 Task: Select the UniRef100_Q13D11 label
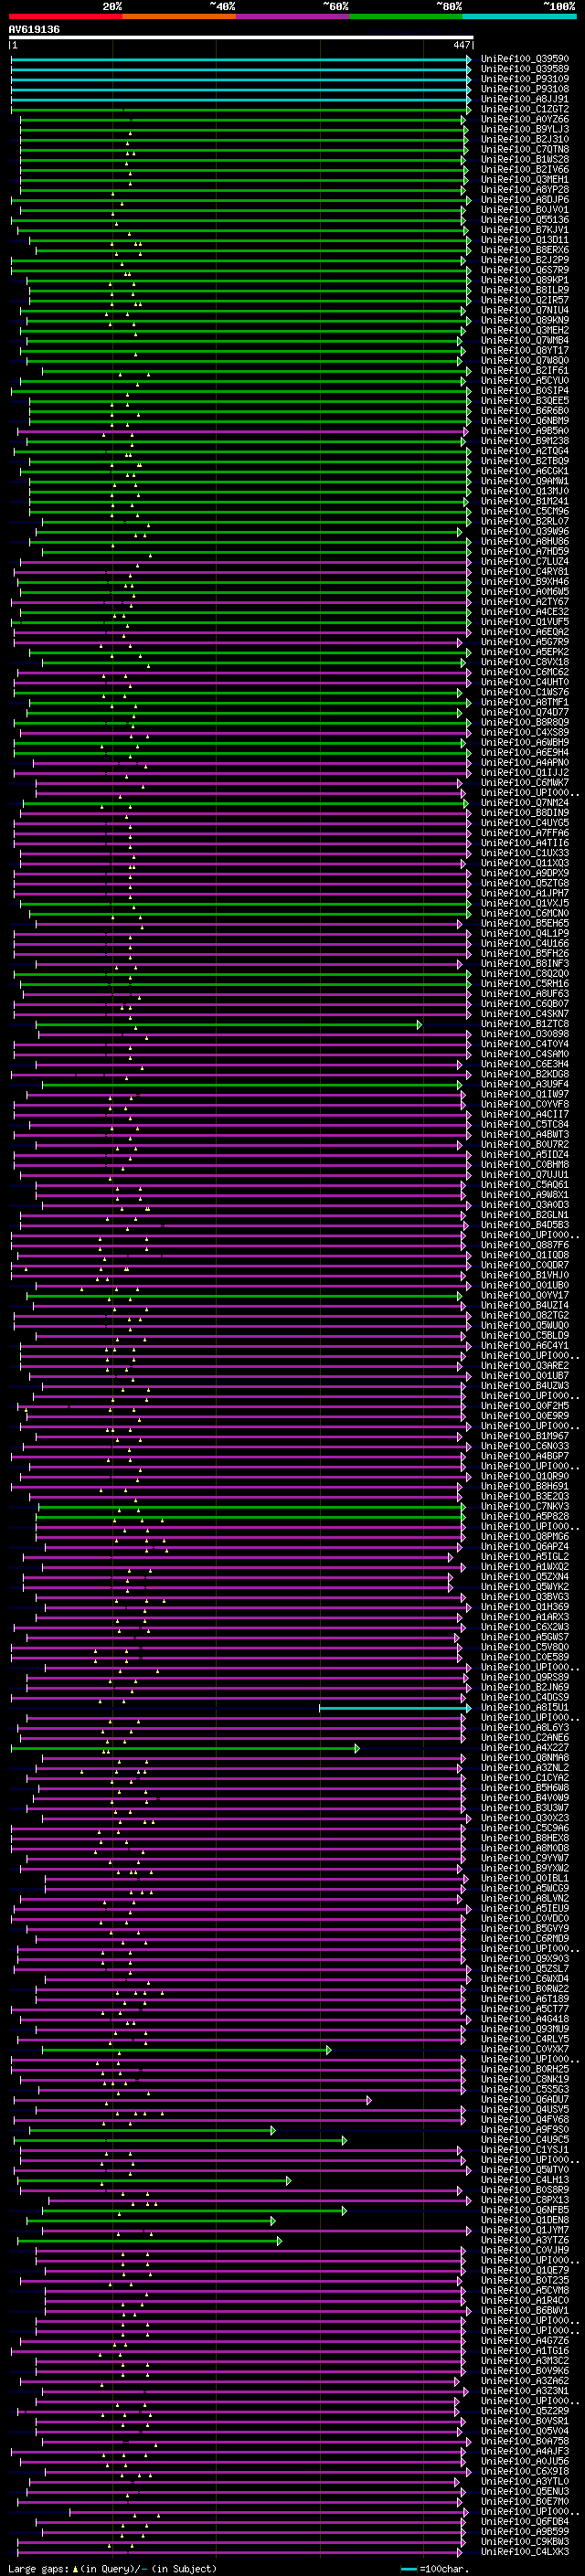525,240
